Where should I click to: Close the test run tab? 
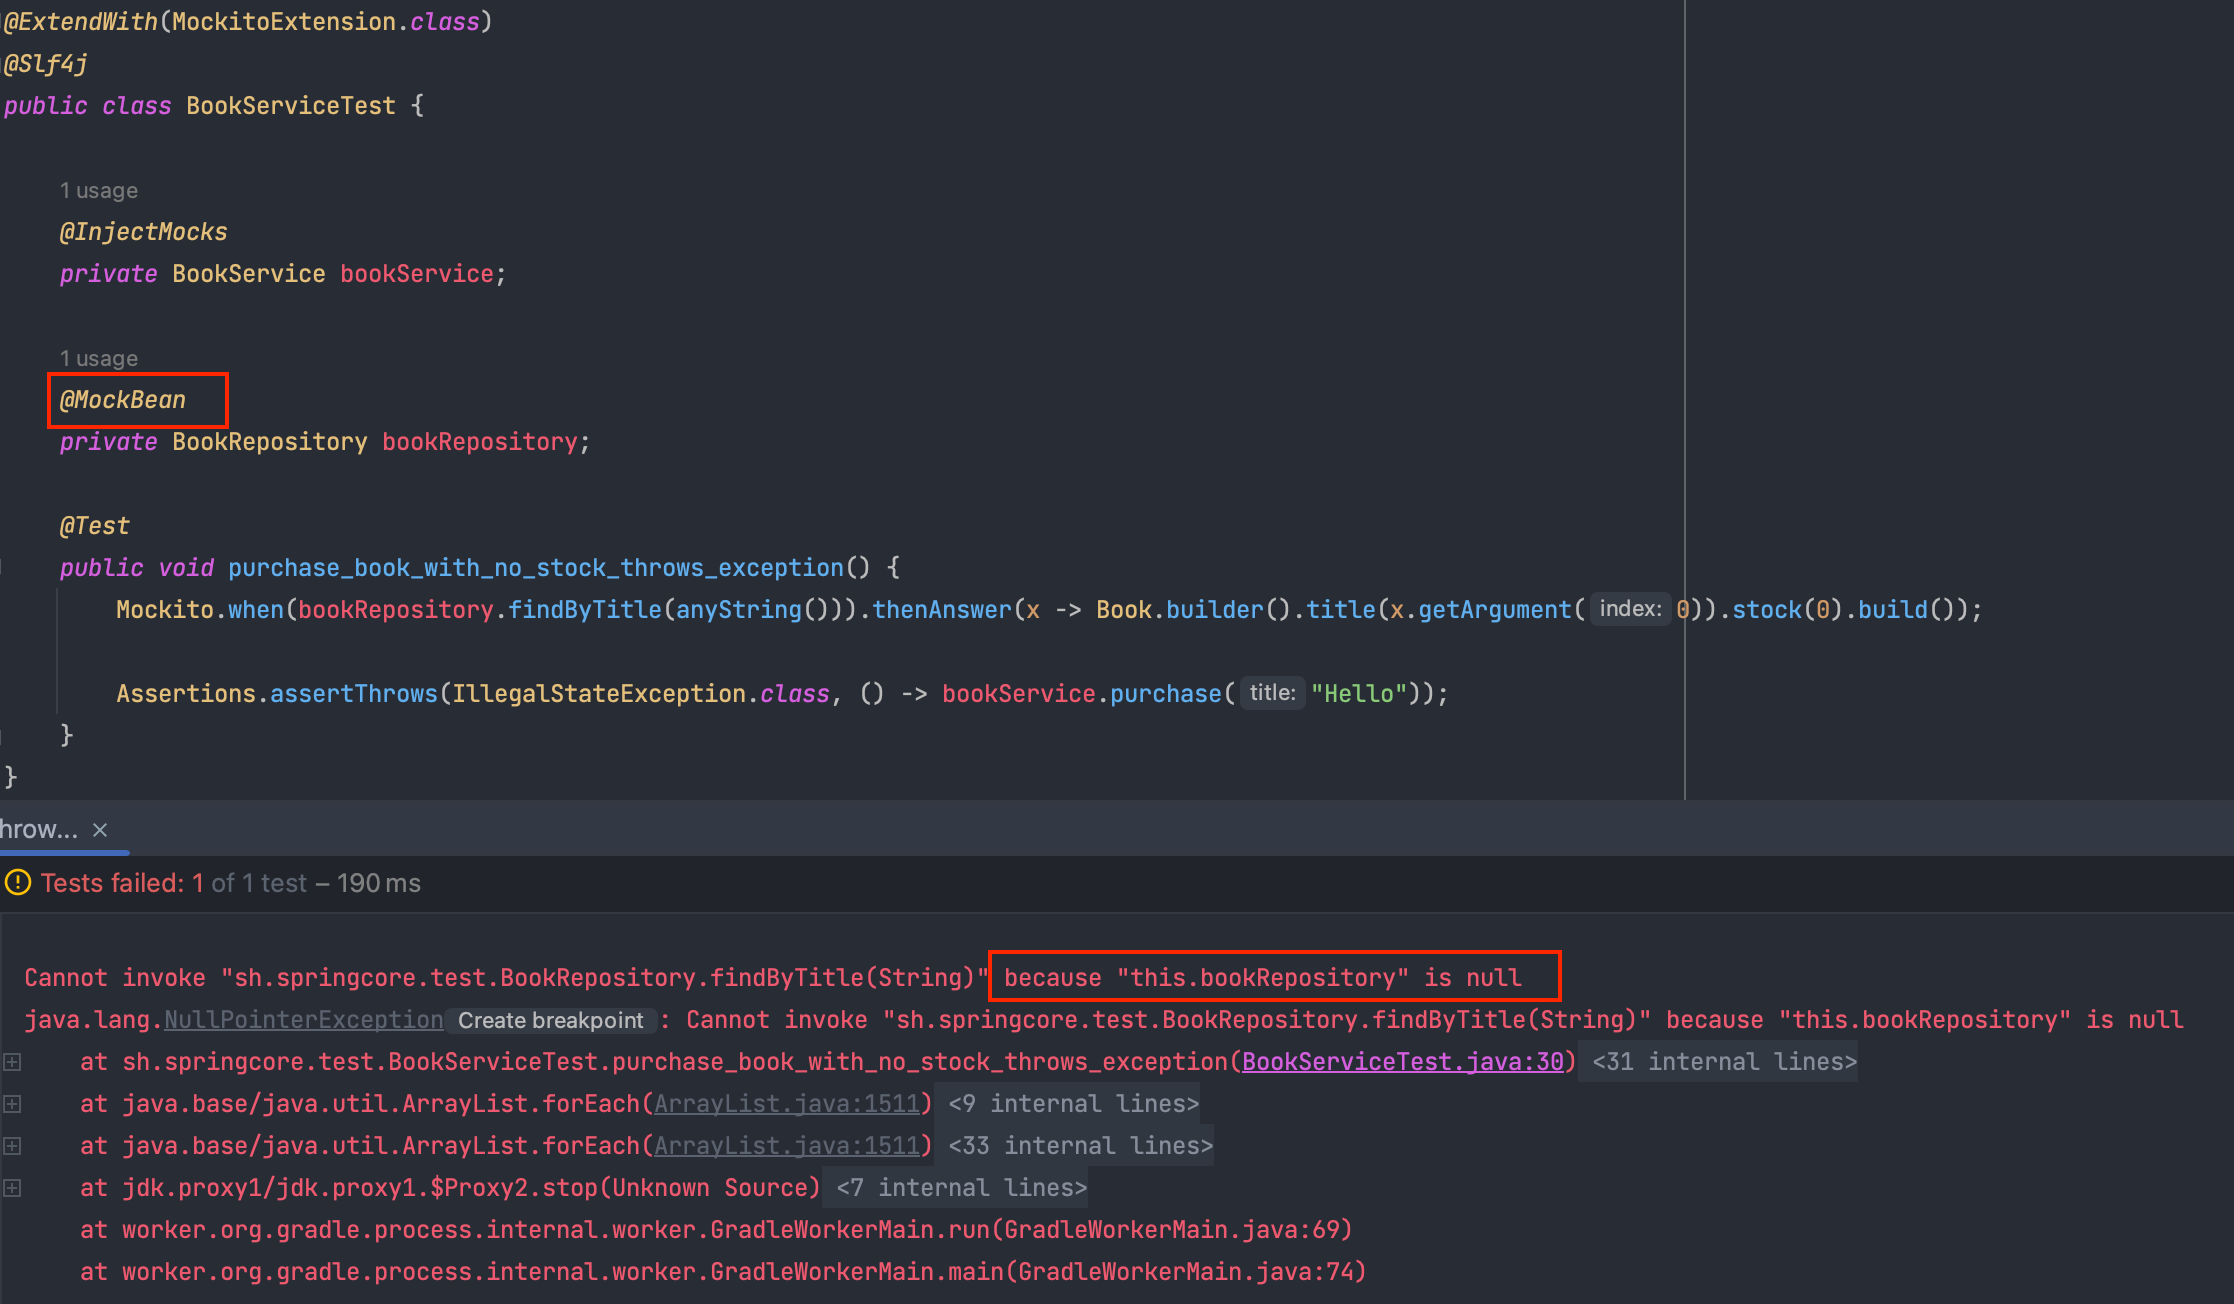[x=100, y=830]
